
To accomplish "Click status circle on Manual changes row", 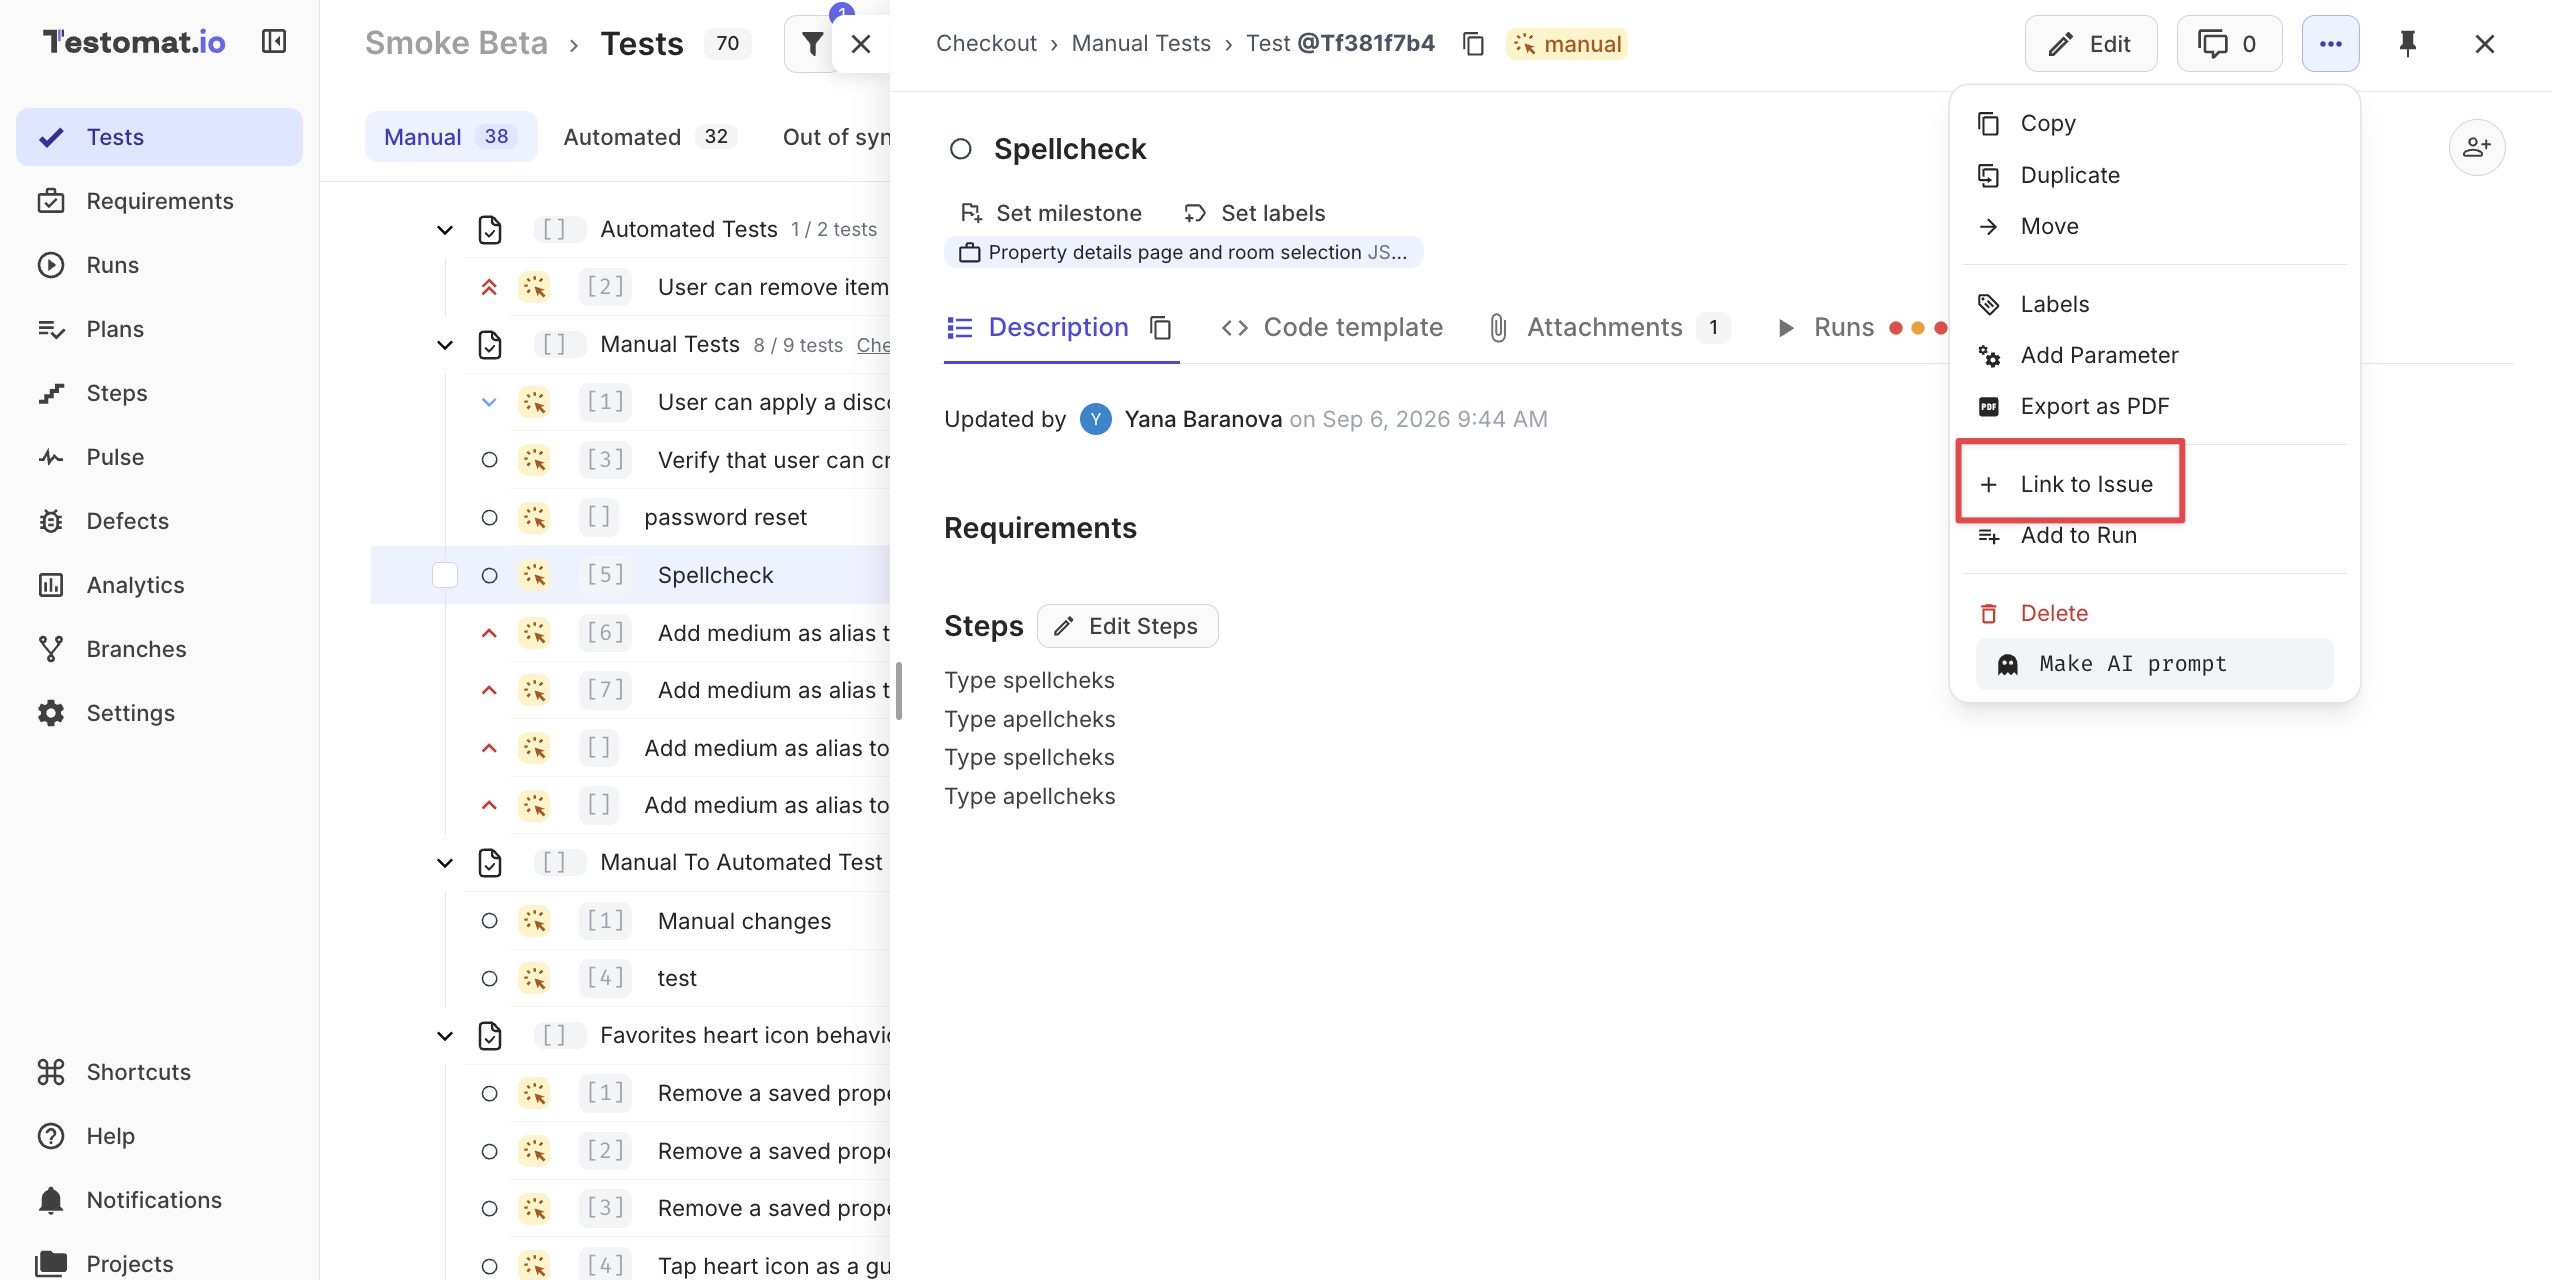I will [x=489, y=921].
